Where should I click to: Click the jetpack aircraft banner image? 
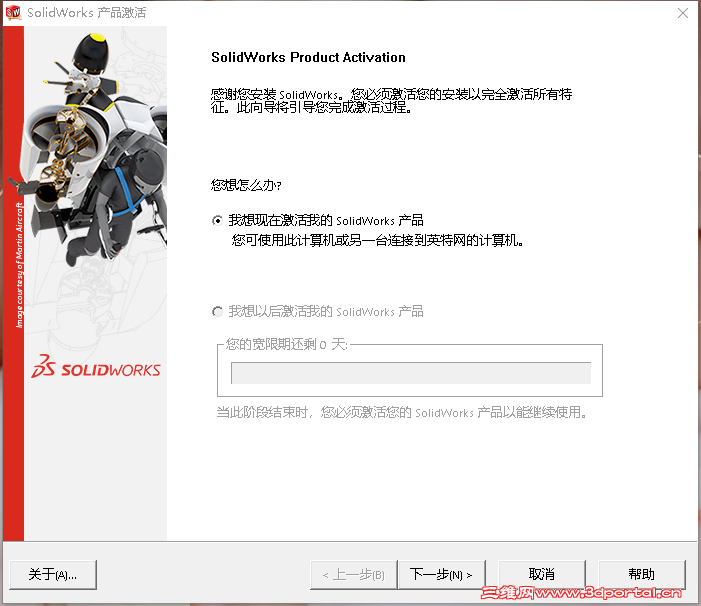92,150
